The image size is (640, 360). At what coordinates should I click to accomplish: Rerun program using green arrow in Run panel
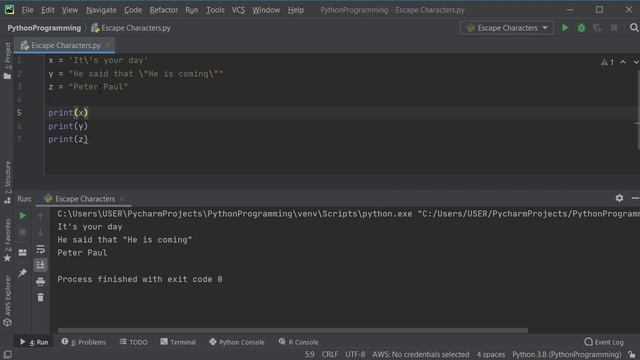point(22,216)
